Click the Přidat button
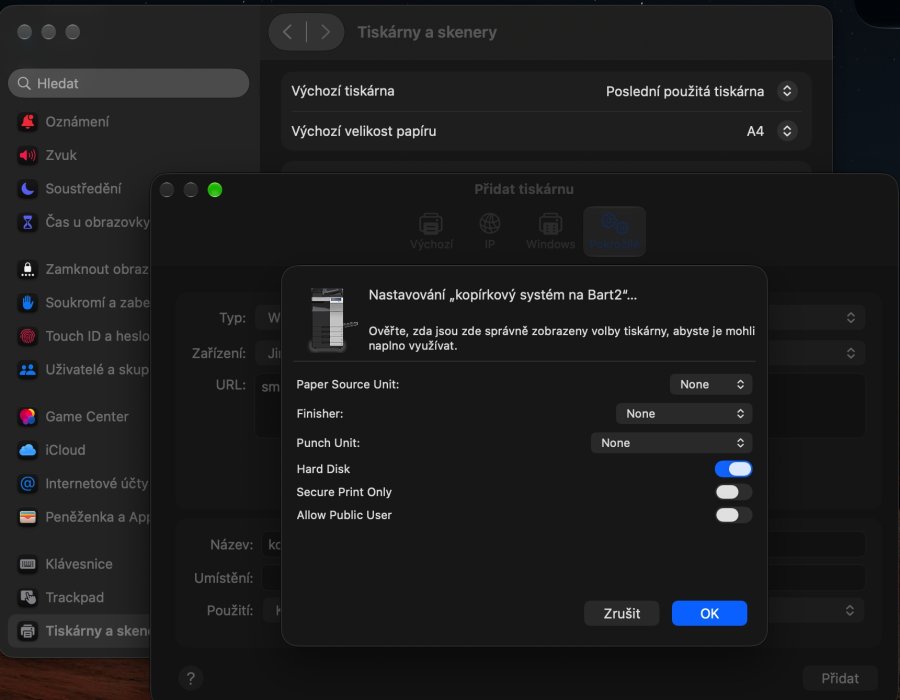The width and height of the screenshot is (900, 700). click(x=840, y=678)
